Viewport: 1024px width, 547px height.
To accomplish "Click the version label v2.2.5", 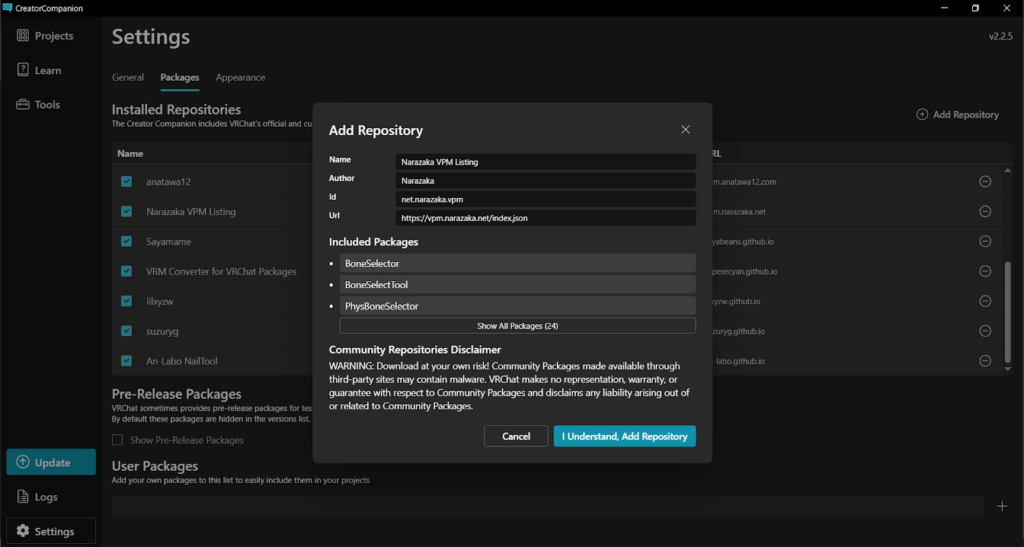I will tap(1000, 37).
